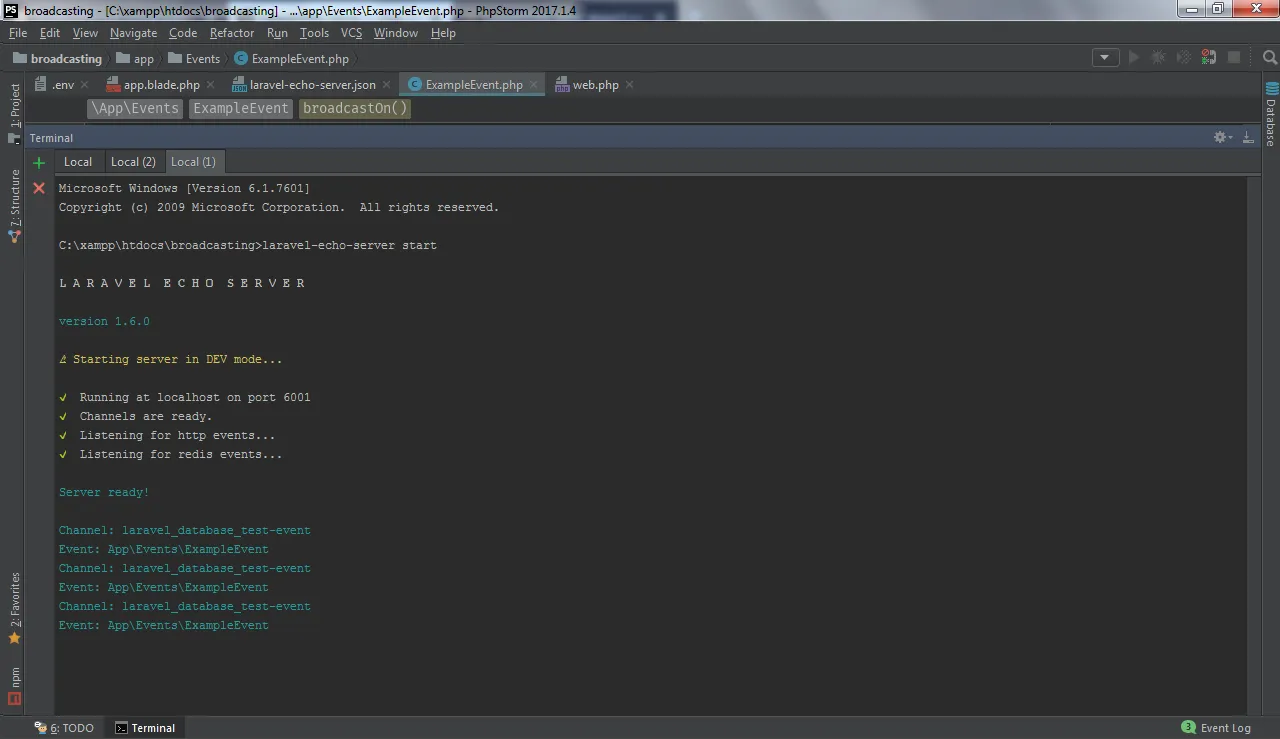Click the 'L A R A V E L E C H O S E R V E R' banner
The width and height of the screenshot is (1280, 739).
tap(183, 283)
